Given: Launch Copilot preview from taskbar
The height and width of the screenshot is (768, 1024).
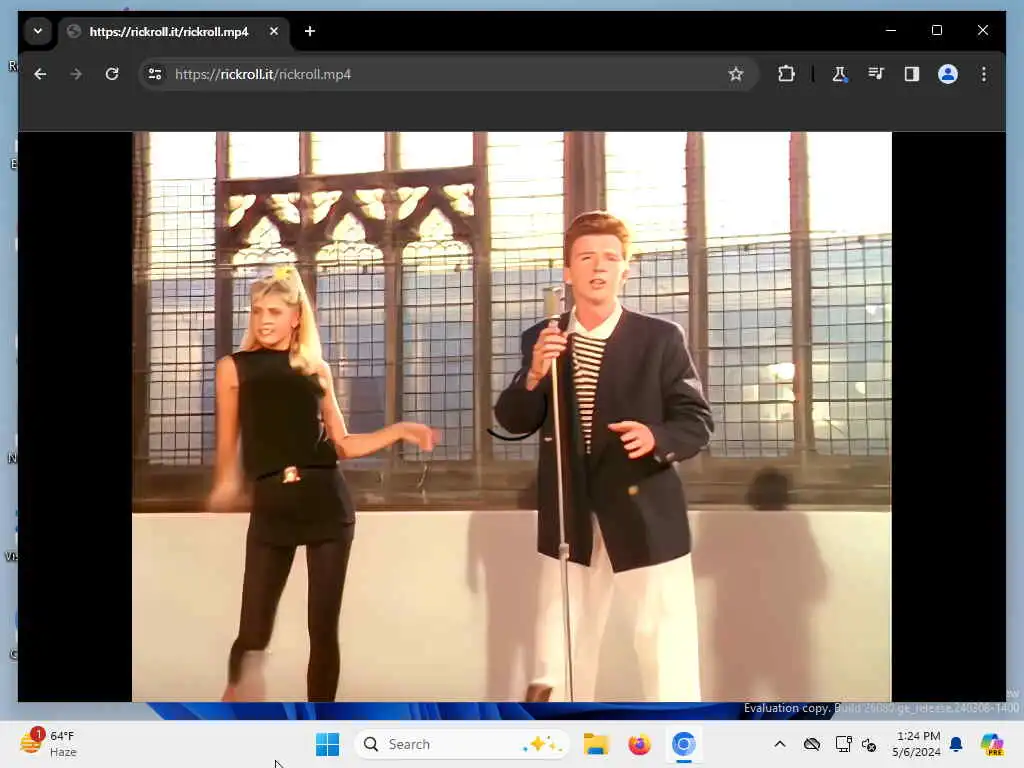Looking at the screenshot, I should coord(992,744).
